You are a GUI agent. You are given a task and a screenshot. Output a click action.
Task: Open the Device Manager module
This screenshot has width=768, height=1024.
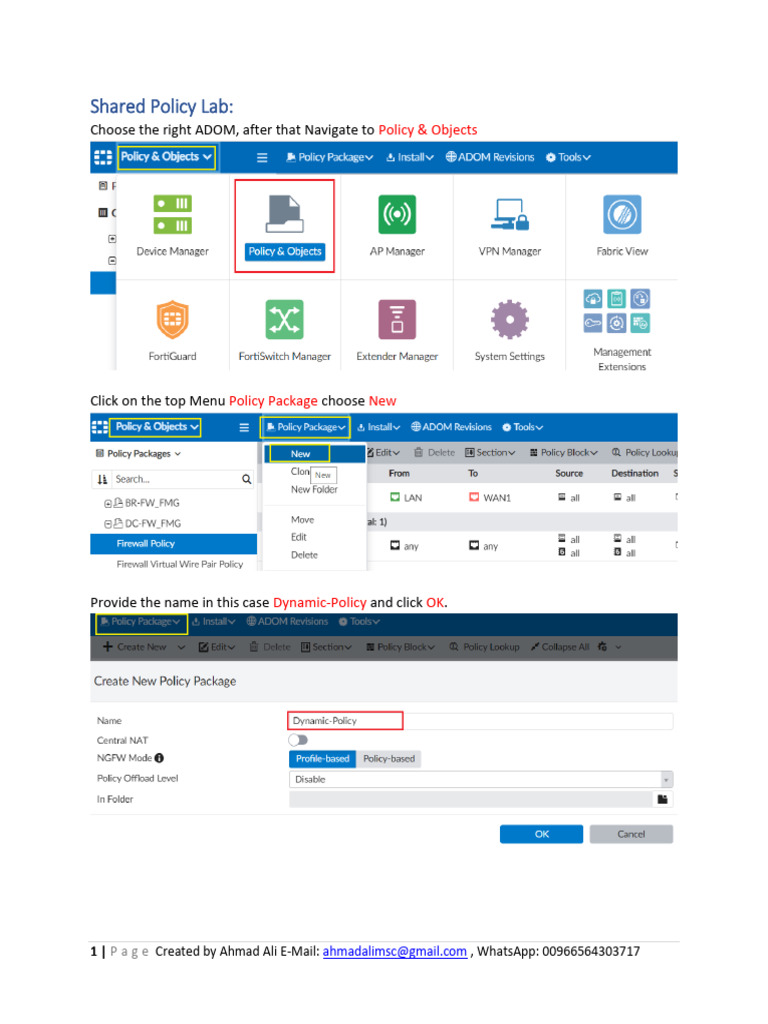tap(172, 226)
